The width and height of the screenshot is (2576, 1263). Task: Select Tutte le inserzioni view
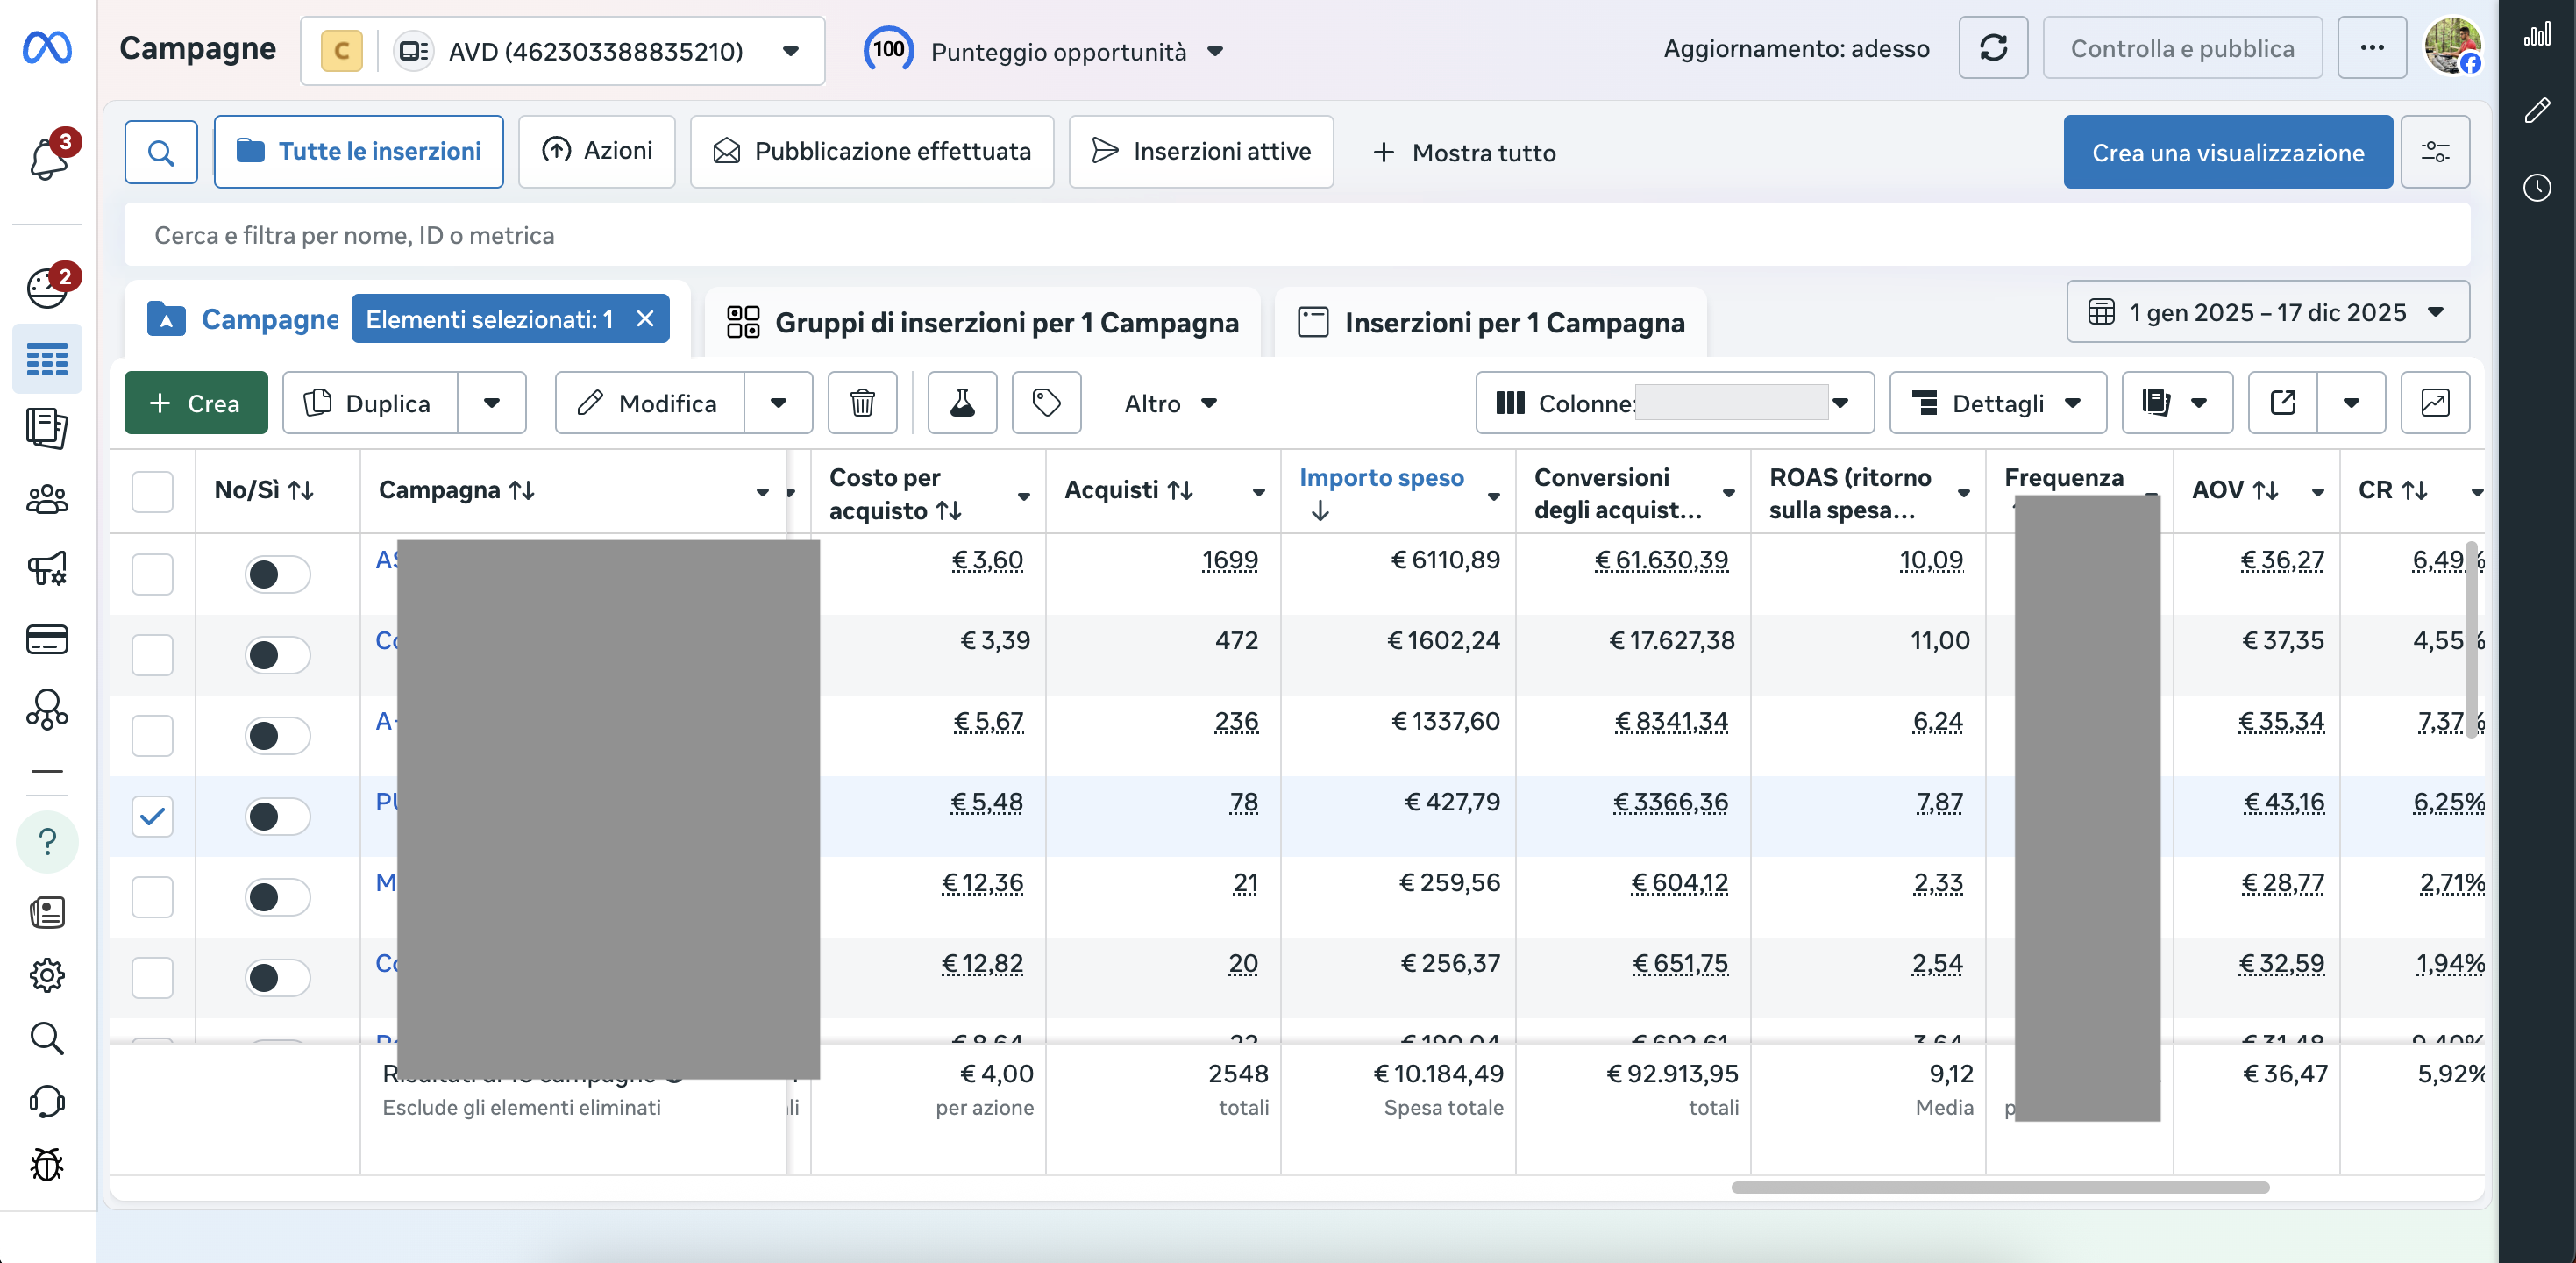(x=358, y=152)
